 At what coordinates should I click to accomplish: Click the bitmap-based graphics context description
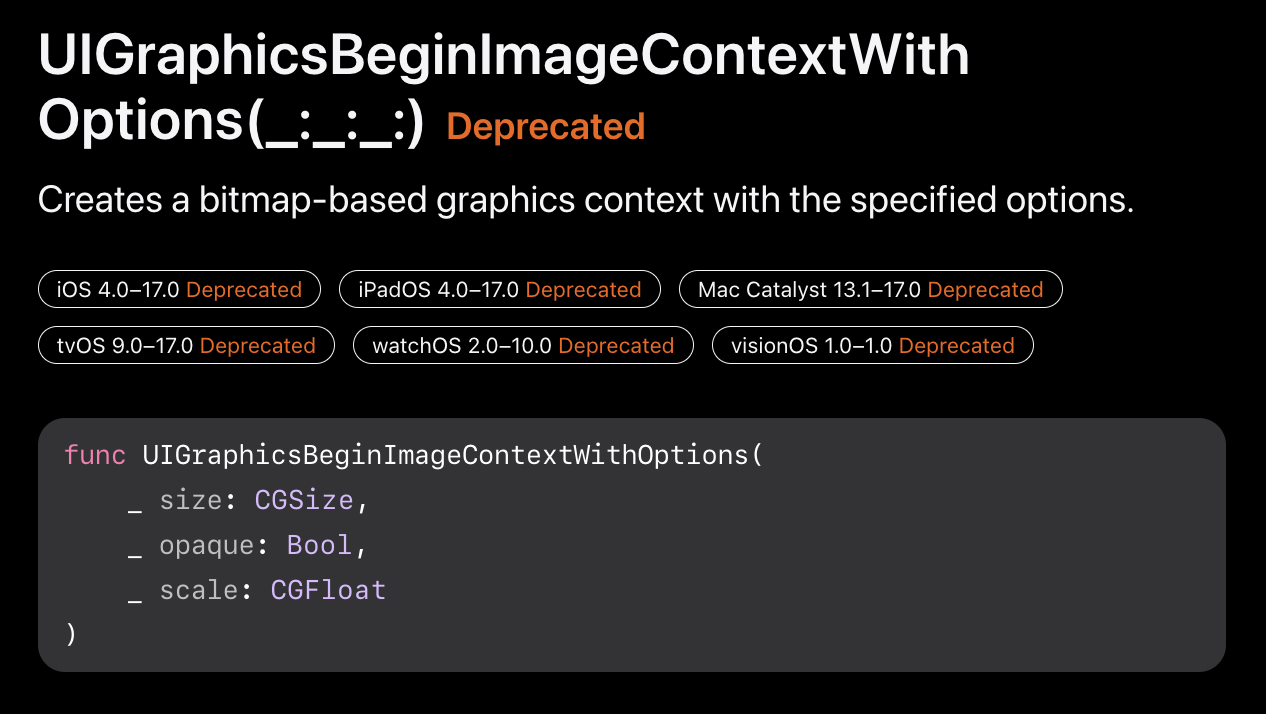[x=586, y=200]
